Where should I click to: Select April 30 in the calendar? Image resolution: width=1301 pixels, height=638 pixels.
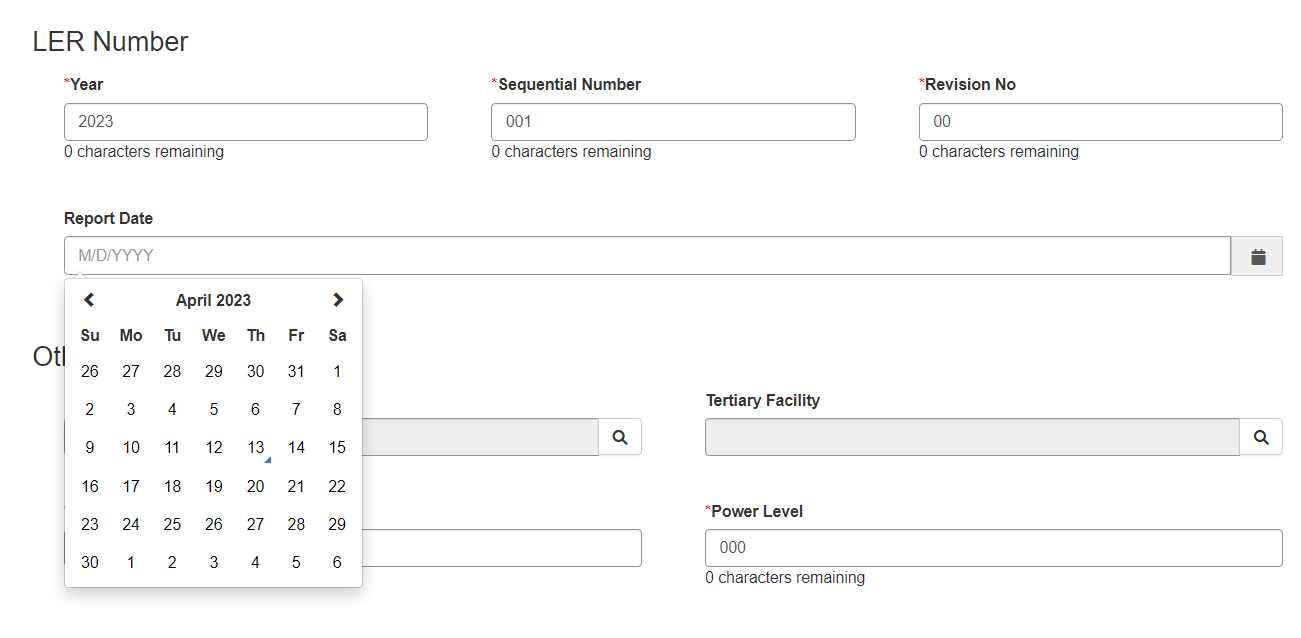coord(90,562)
